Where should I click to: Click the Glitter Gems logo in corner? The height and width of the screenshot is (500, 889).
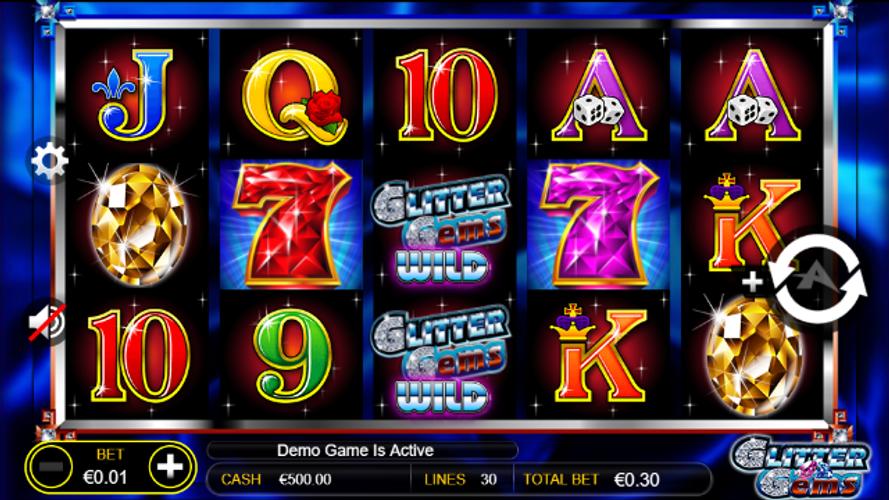pos(801,467)
